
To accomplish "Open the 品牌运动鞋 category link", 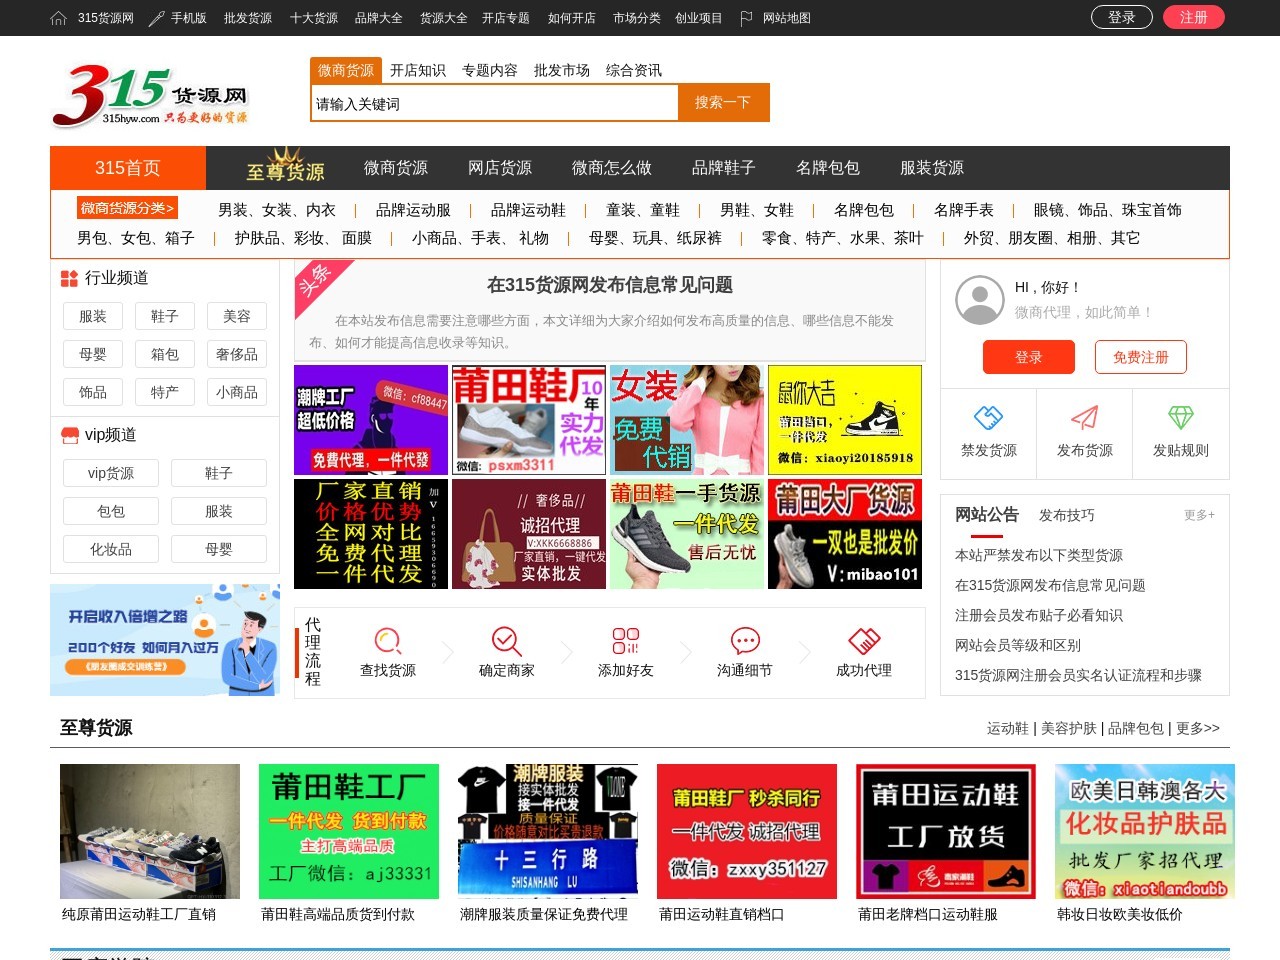I will click(x=528, y=210).
